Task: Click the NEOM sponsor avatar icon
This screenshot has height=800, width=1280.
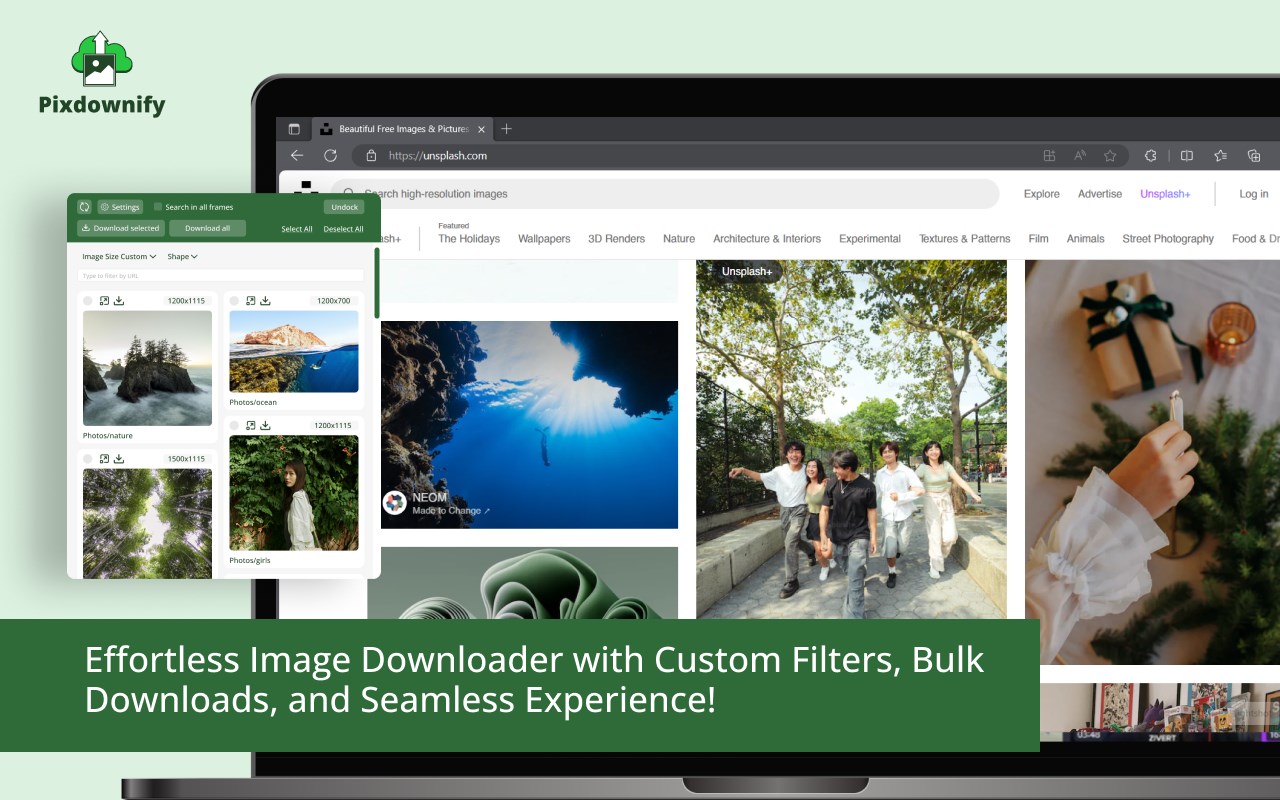Action: pyautogui.click(x=395, y=503)
